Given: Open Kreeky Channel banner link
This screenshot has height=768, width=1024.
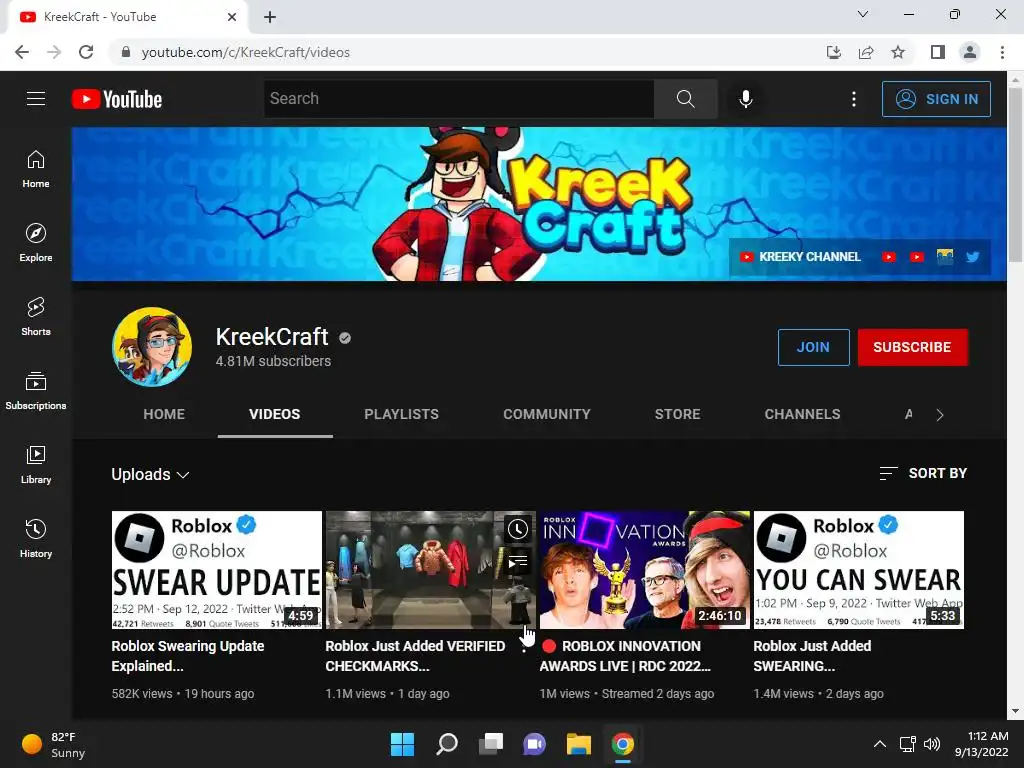Looking at the screenshot, I should (800, 257).
